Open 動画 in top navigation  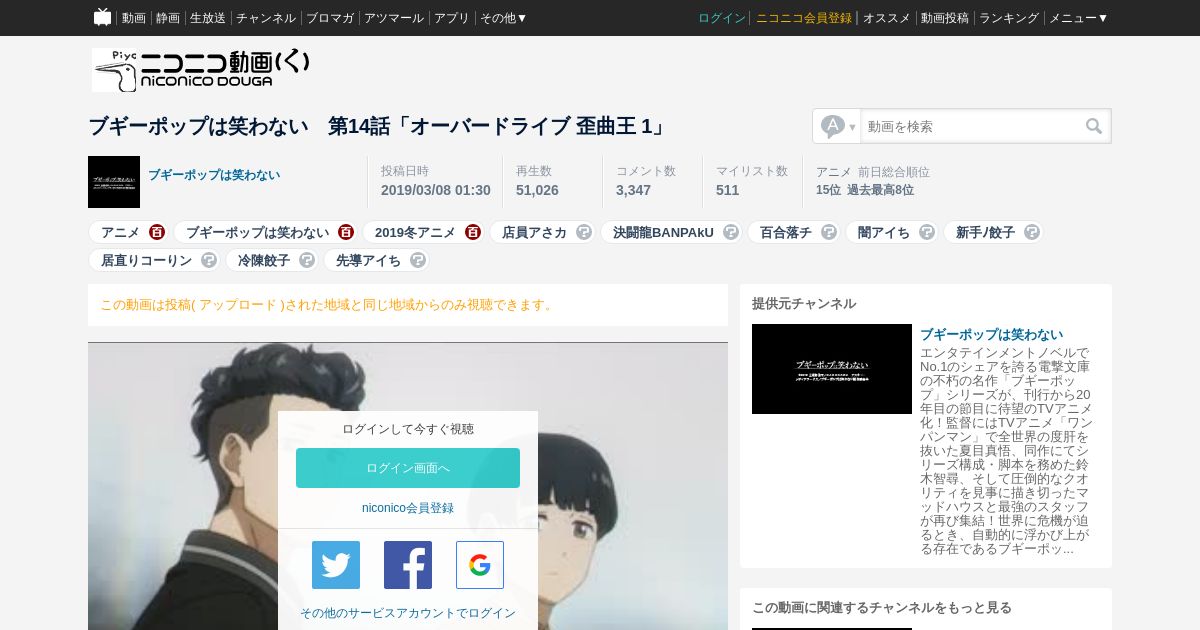coord(134,18)
